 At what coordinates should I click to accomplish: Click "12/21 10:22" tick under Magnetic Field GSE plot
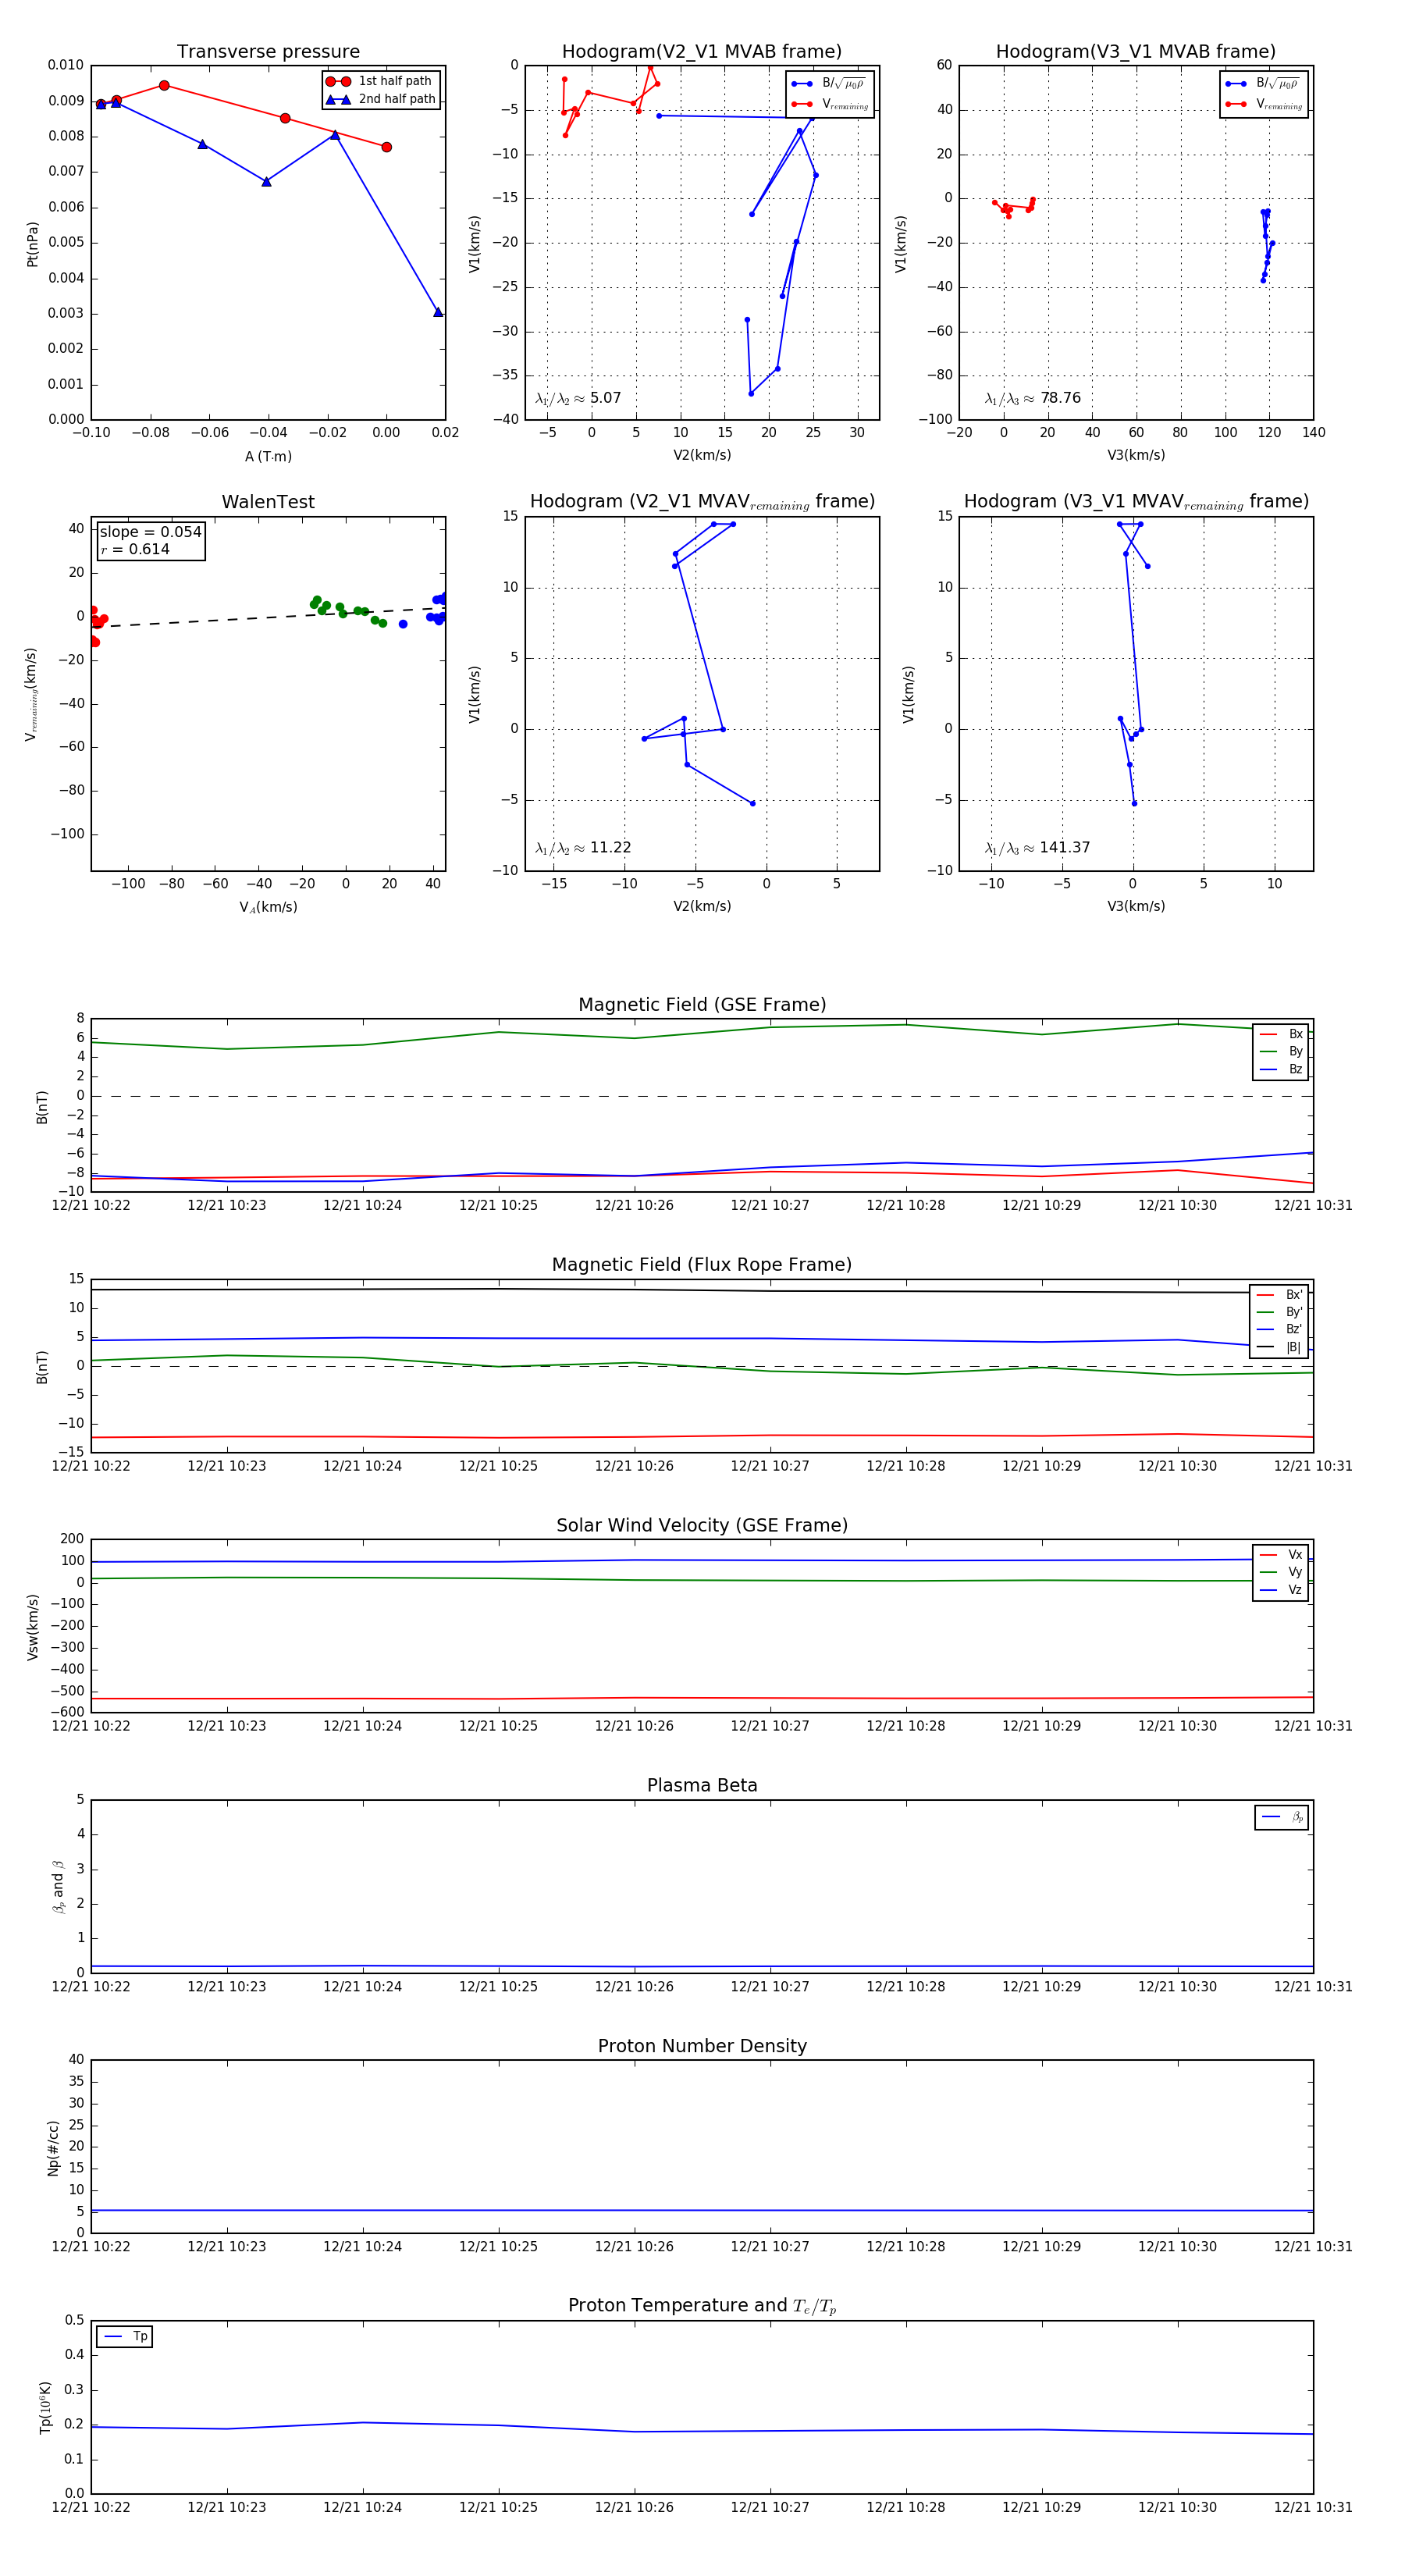point(91,1205)
